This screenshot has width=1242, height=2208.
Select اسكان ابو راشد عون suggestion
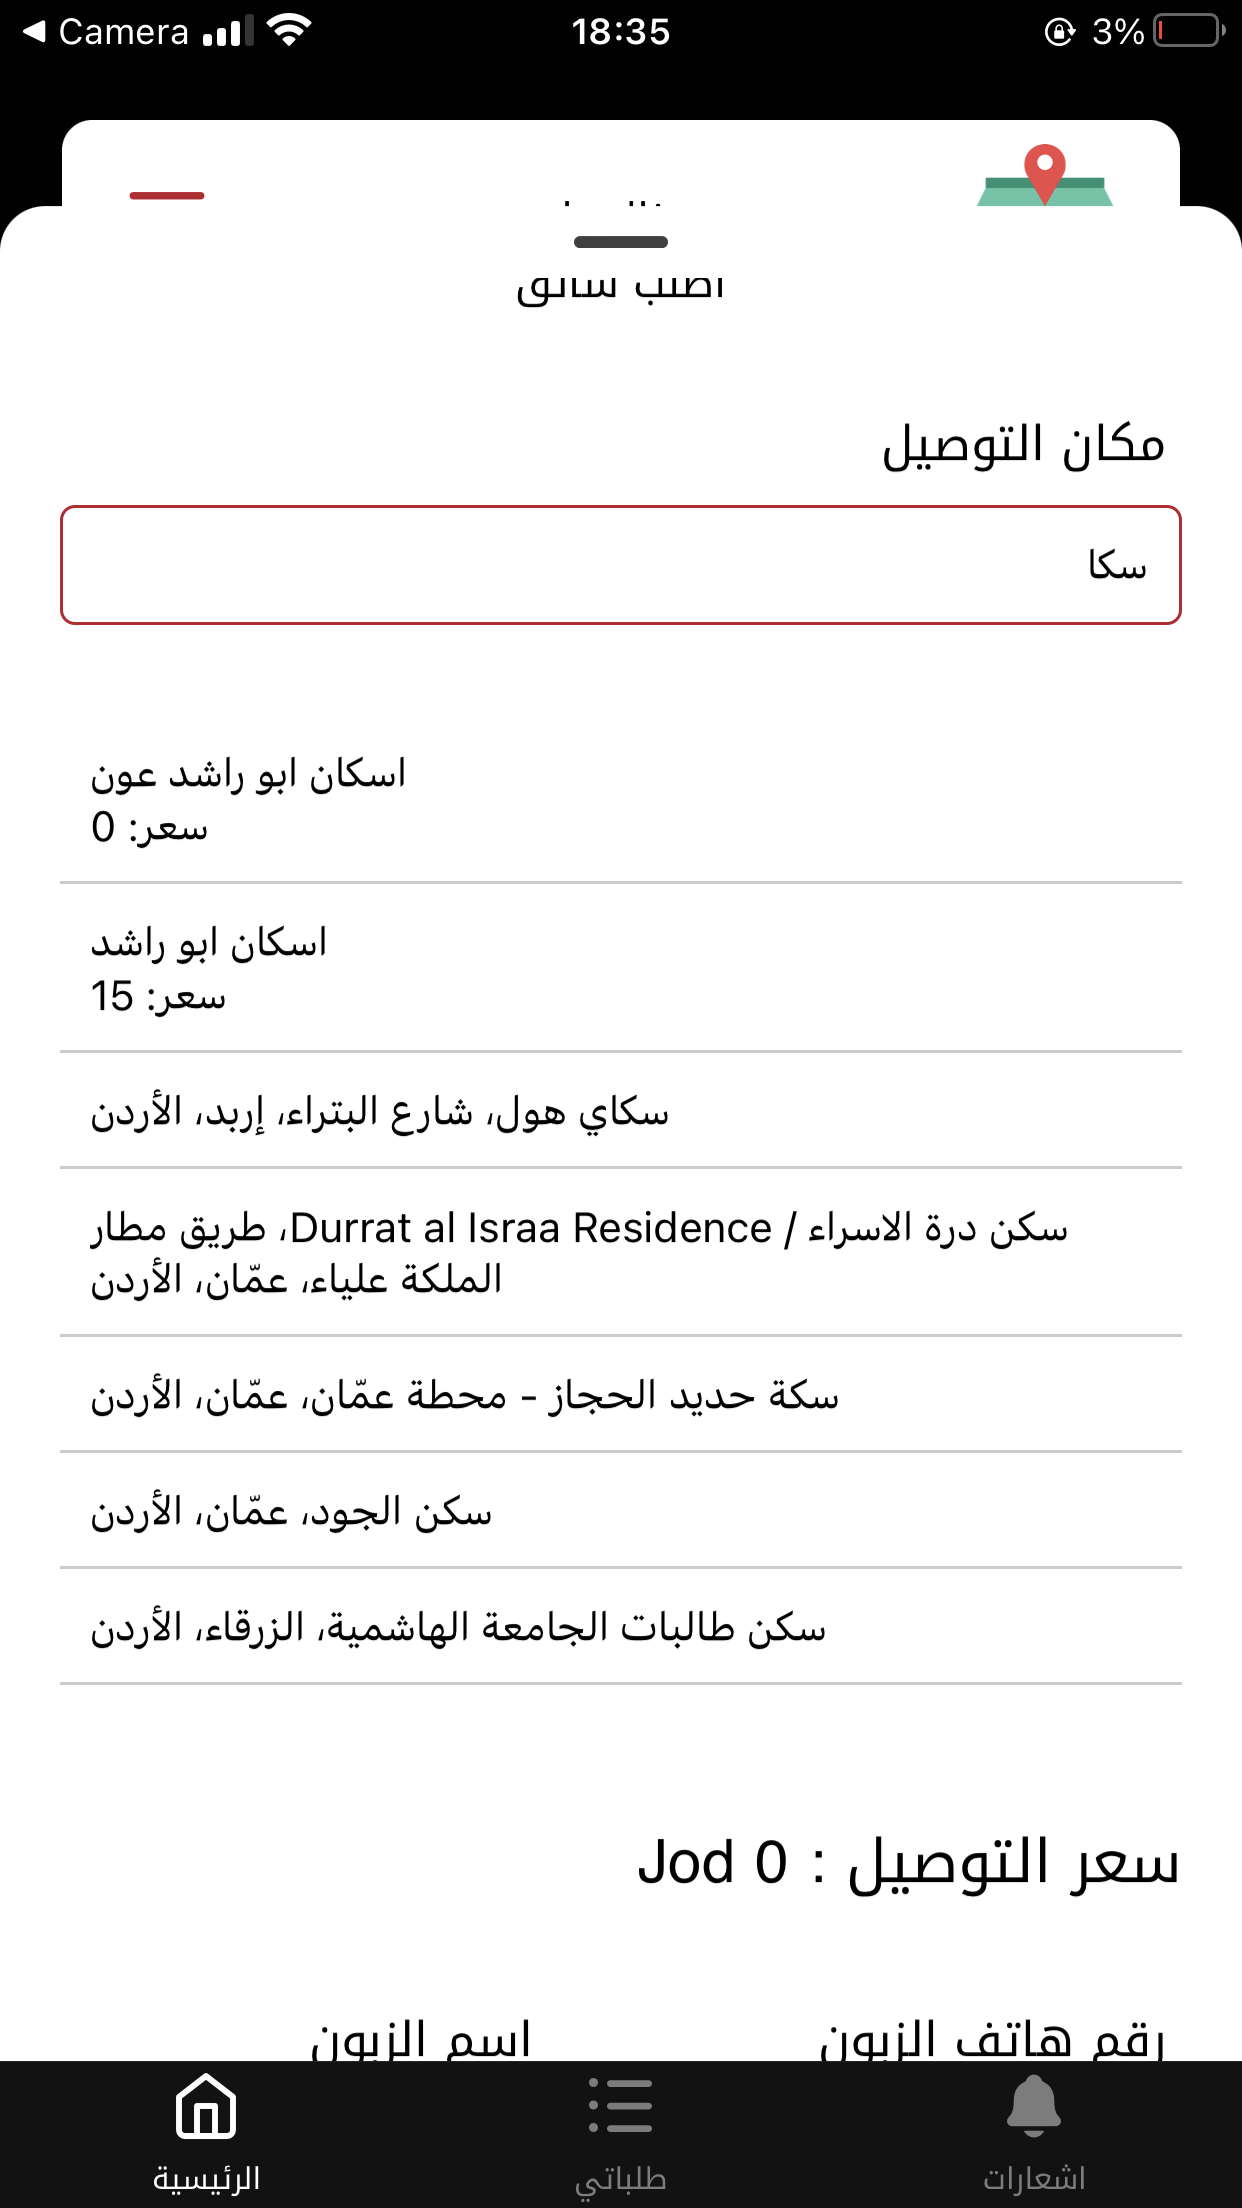click(620, 800)
